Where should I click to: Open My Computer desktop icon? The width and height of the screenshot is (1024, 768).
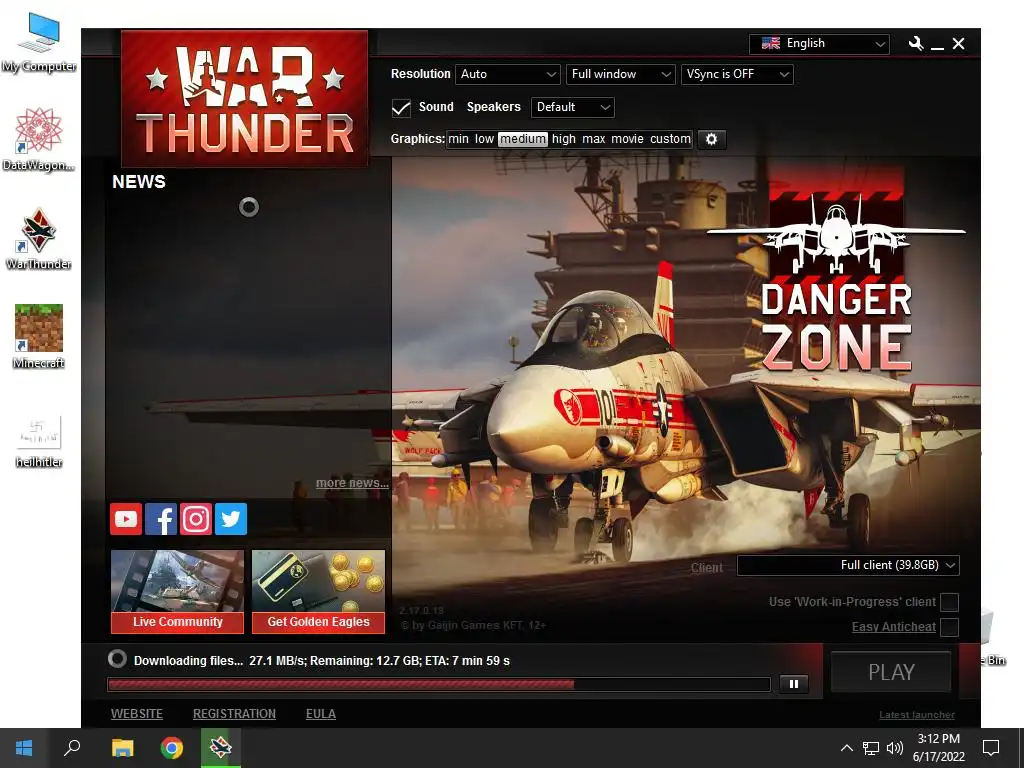pyautogui.click(x=39, y=43)
